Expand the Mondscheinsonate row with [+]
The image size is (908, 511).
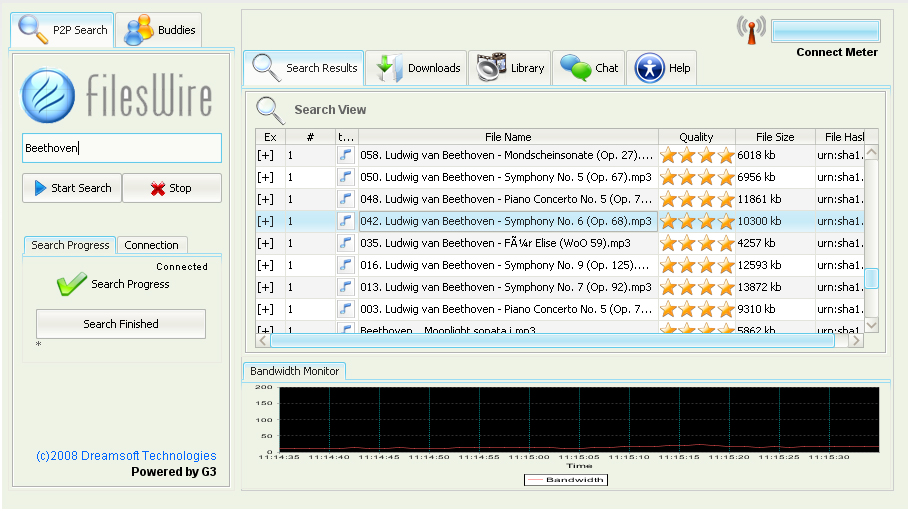pos(265,155)
